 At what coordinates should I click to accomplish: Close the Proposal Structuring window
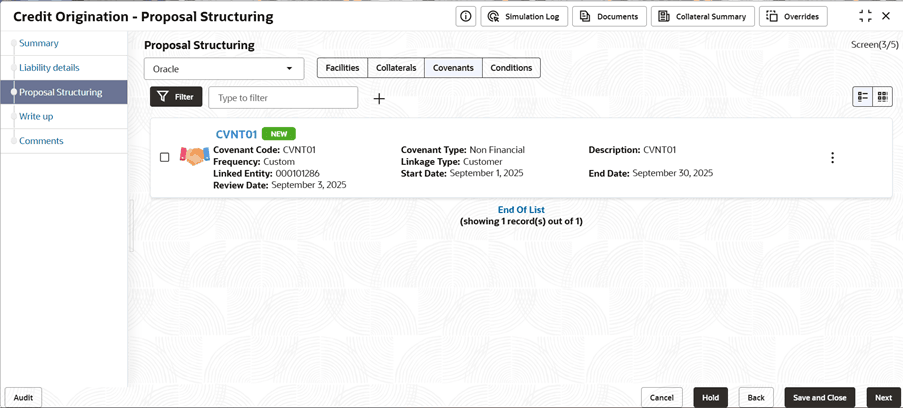coord(886,16)
